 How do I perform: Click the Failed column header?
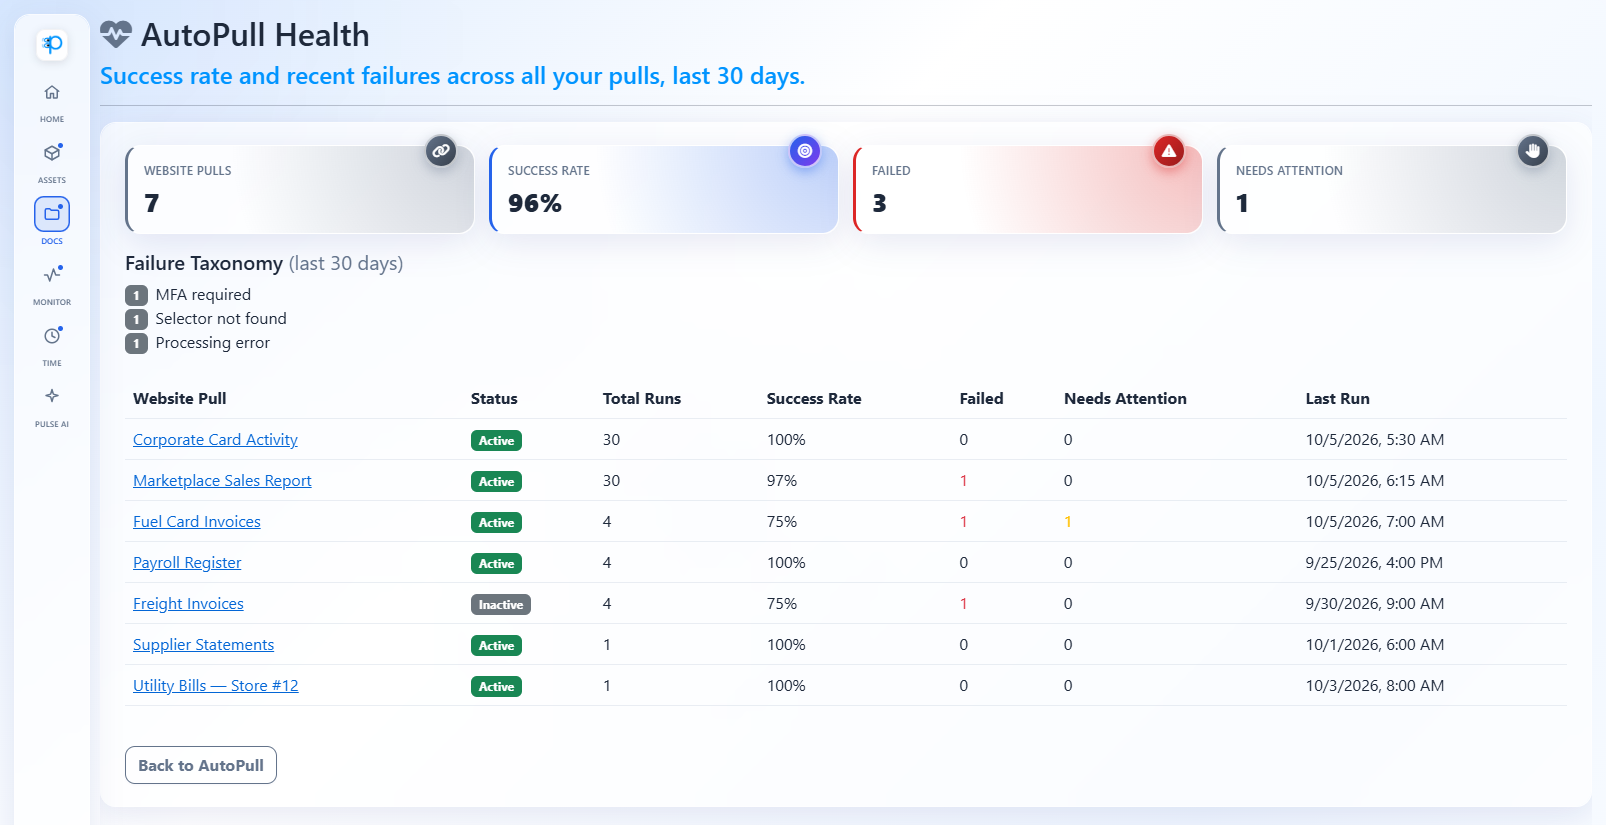point(981,399)
